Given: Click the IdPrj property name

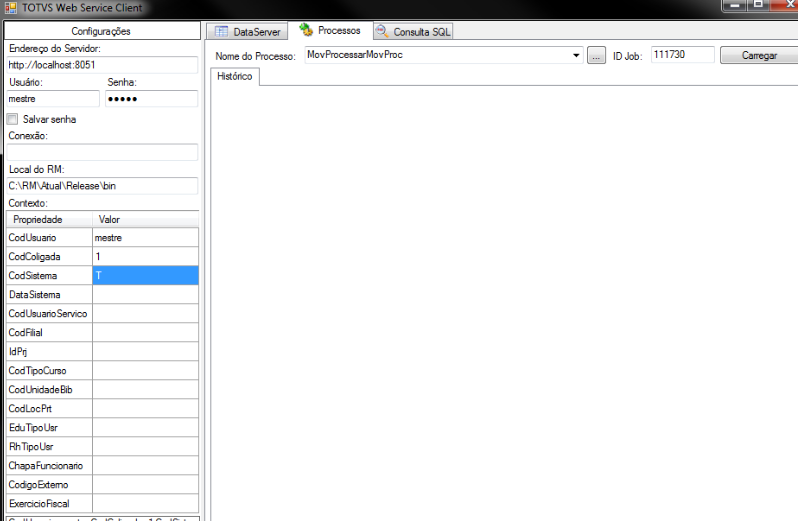Looking at the screenshot, I should (x=18, y=352).
